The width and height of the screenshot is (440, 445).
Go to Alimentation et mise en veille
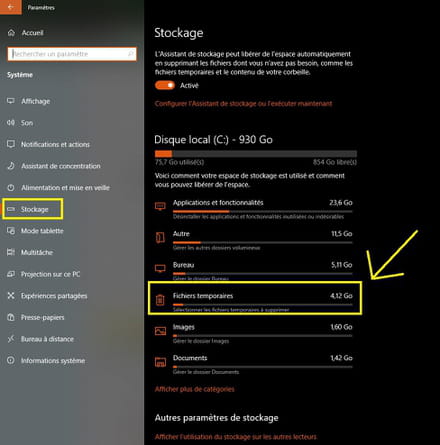[x=65, y=188]
